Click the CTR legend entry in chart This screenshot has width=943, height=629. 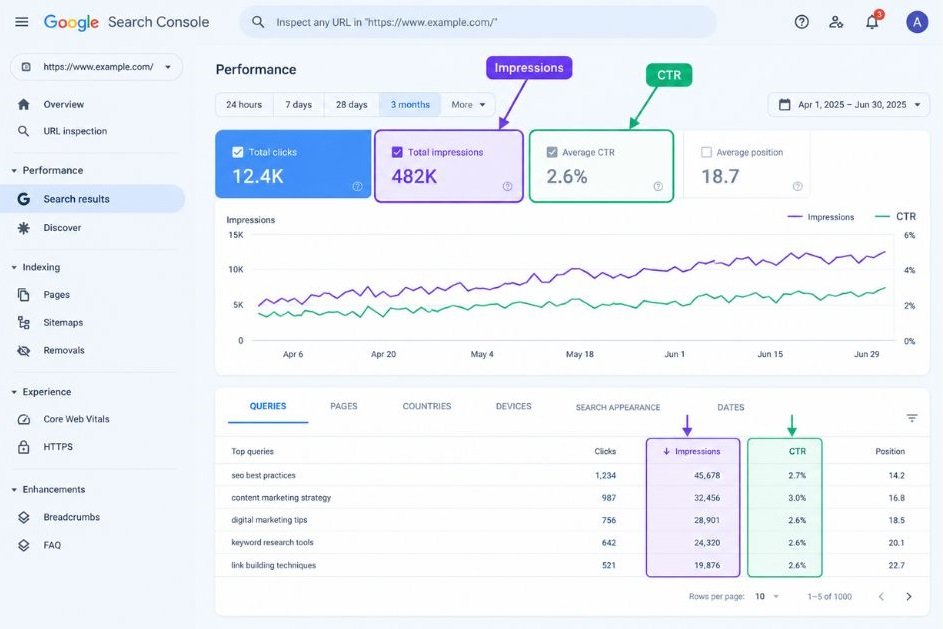pos(895,216)
